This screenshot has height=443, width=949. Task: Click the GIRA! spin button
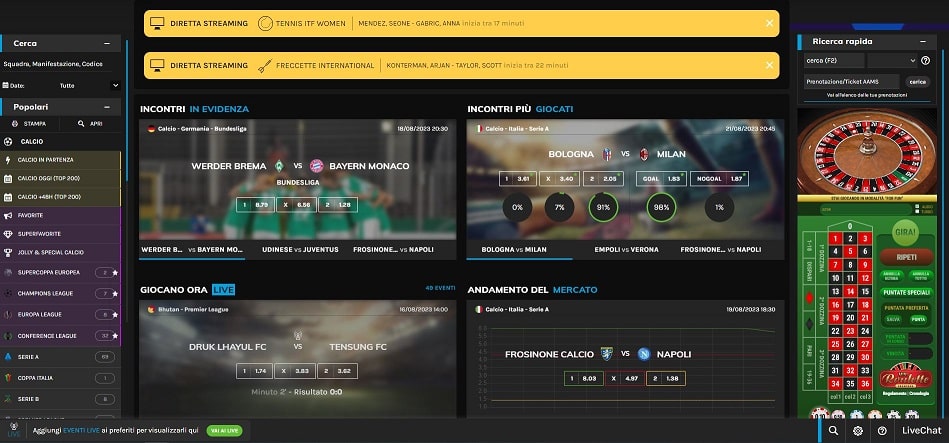click(x=904, y=232)
